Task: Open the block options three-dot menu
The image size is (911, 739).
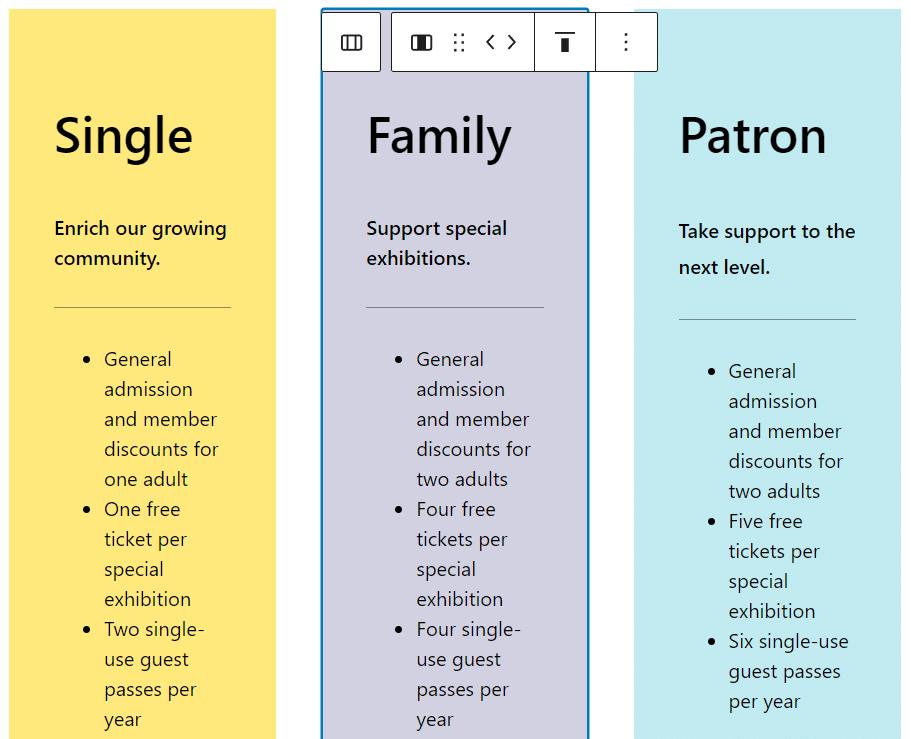Action: tap(626, 42)
